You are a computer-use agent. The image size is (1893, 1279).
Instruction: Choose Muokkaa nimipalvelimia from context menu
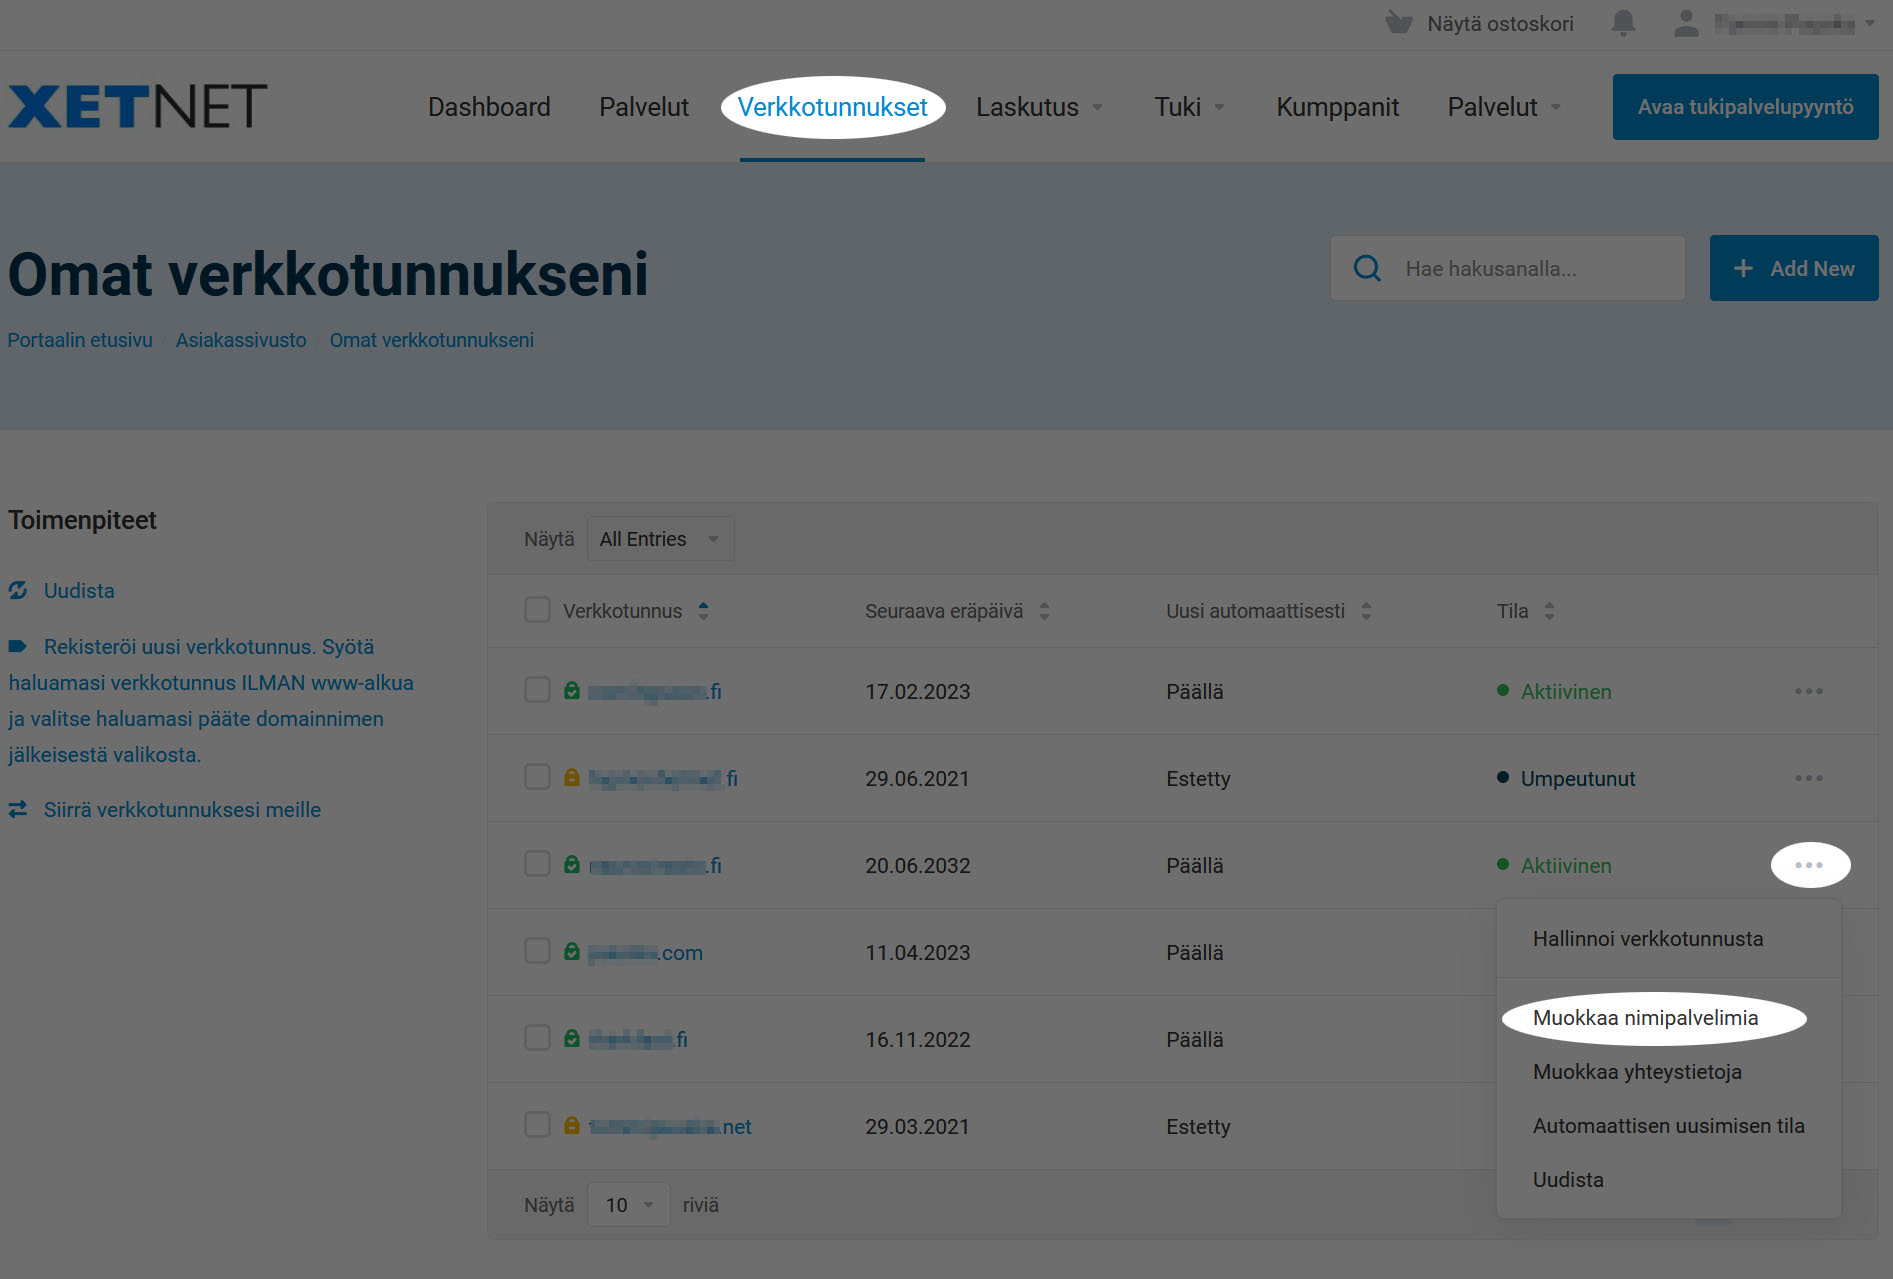1645,1018
